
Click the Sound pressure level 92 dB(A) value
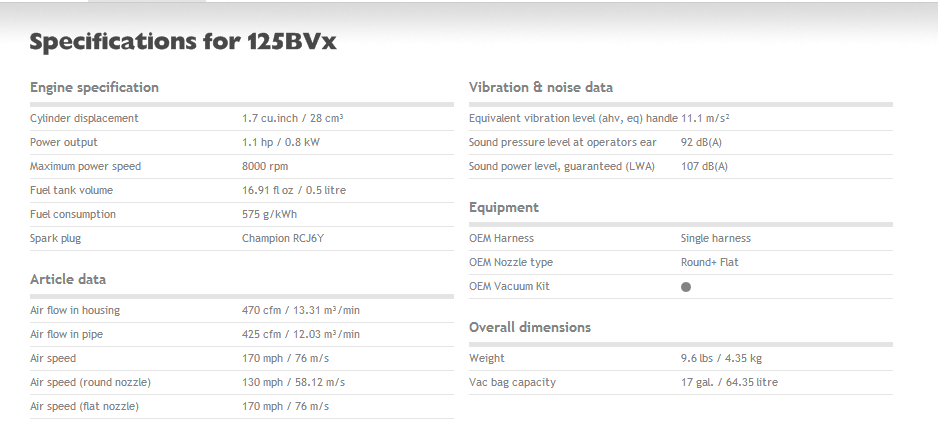(x=702, y=142)
